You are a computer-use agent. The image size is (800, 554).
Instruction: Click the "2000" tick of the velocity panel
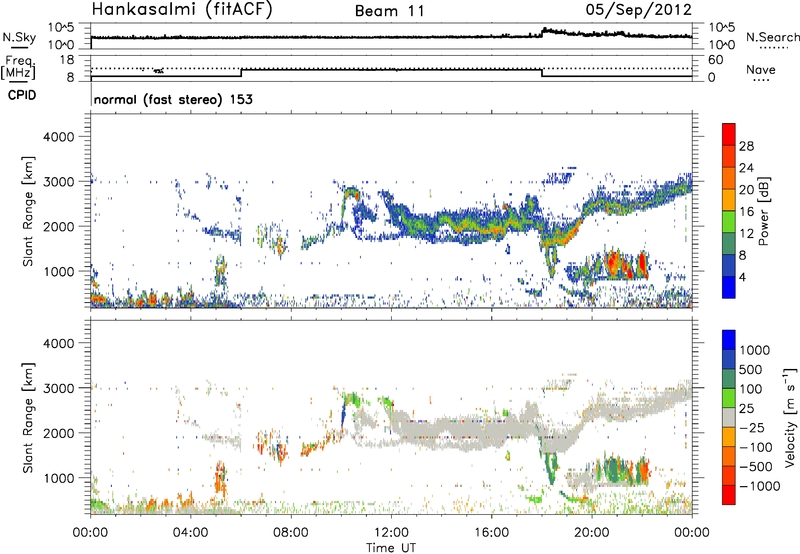[x=59, y=433]
